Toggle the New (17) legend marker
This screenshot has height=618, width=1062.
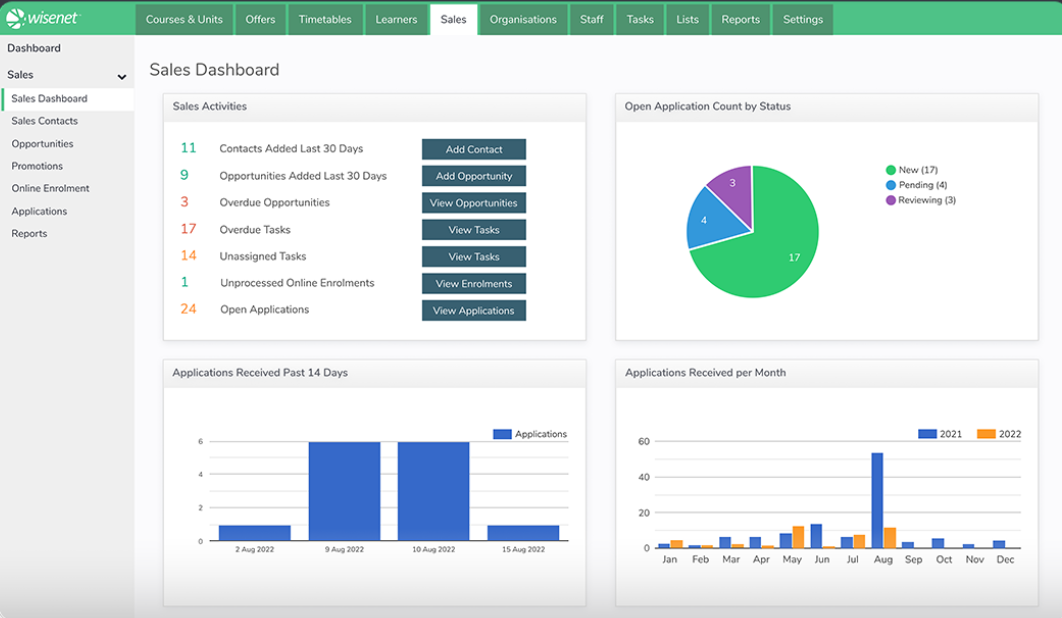[x=891, y=170]
